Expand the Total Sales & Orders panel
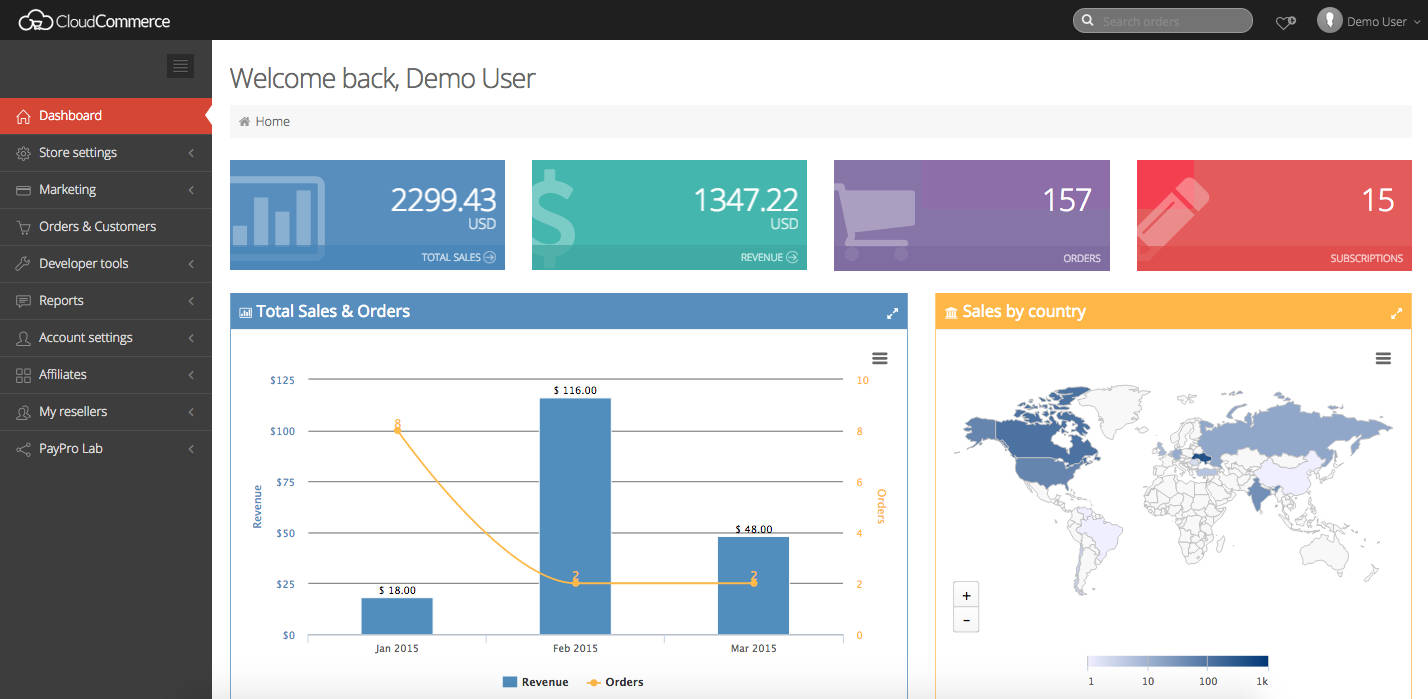 click(892, 313)
